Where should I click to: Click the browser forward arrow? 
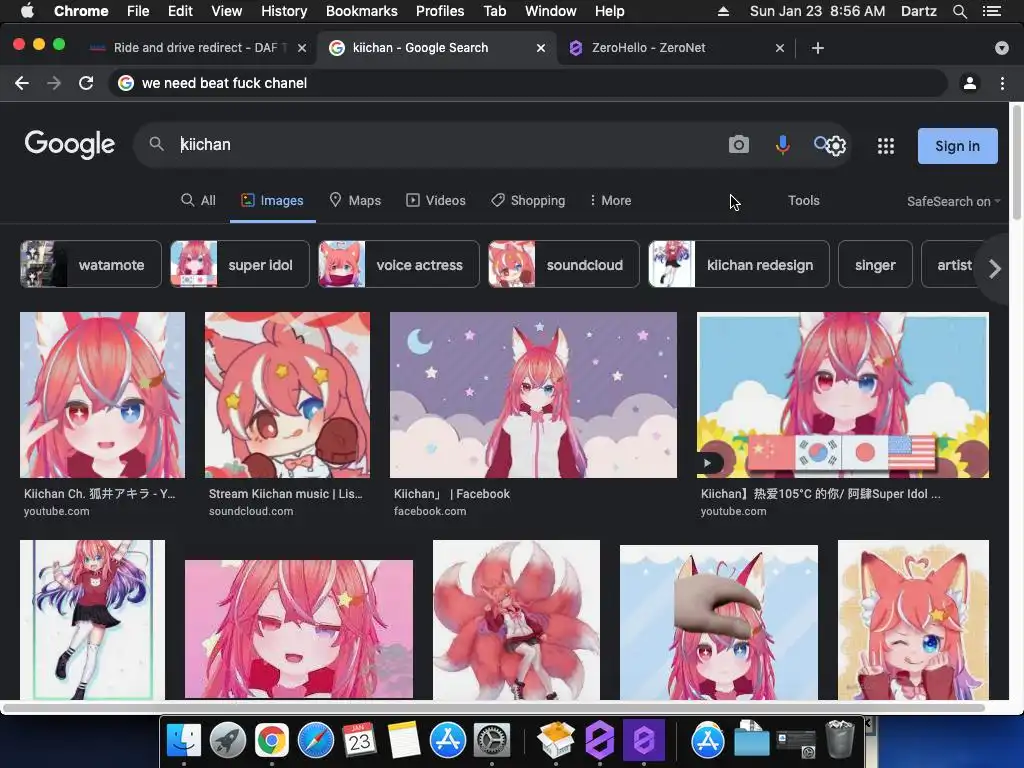click(54, 83)
